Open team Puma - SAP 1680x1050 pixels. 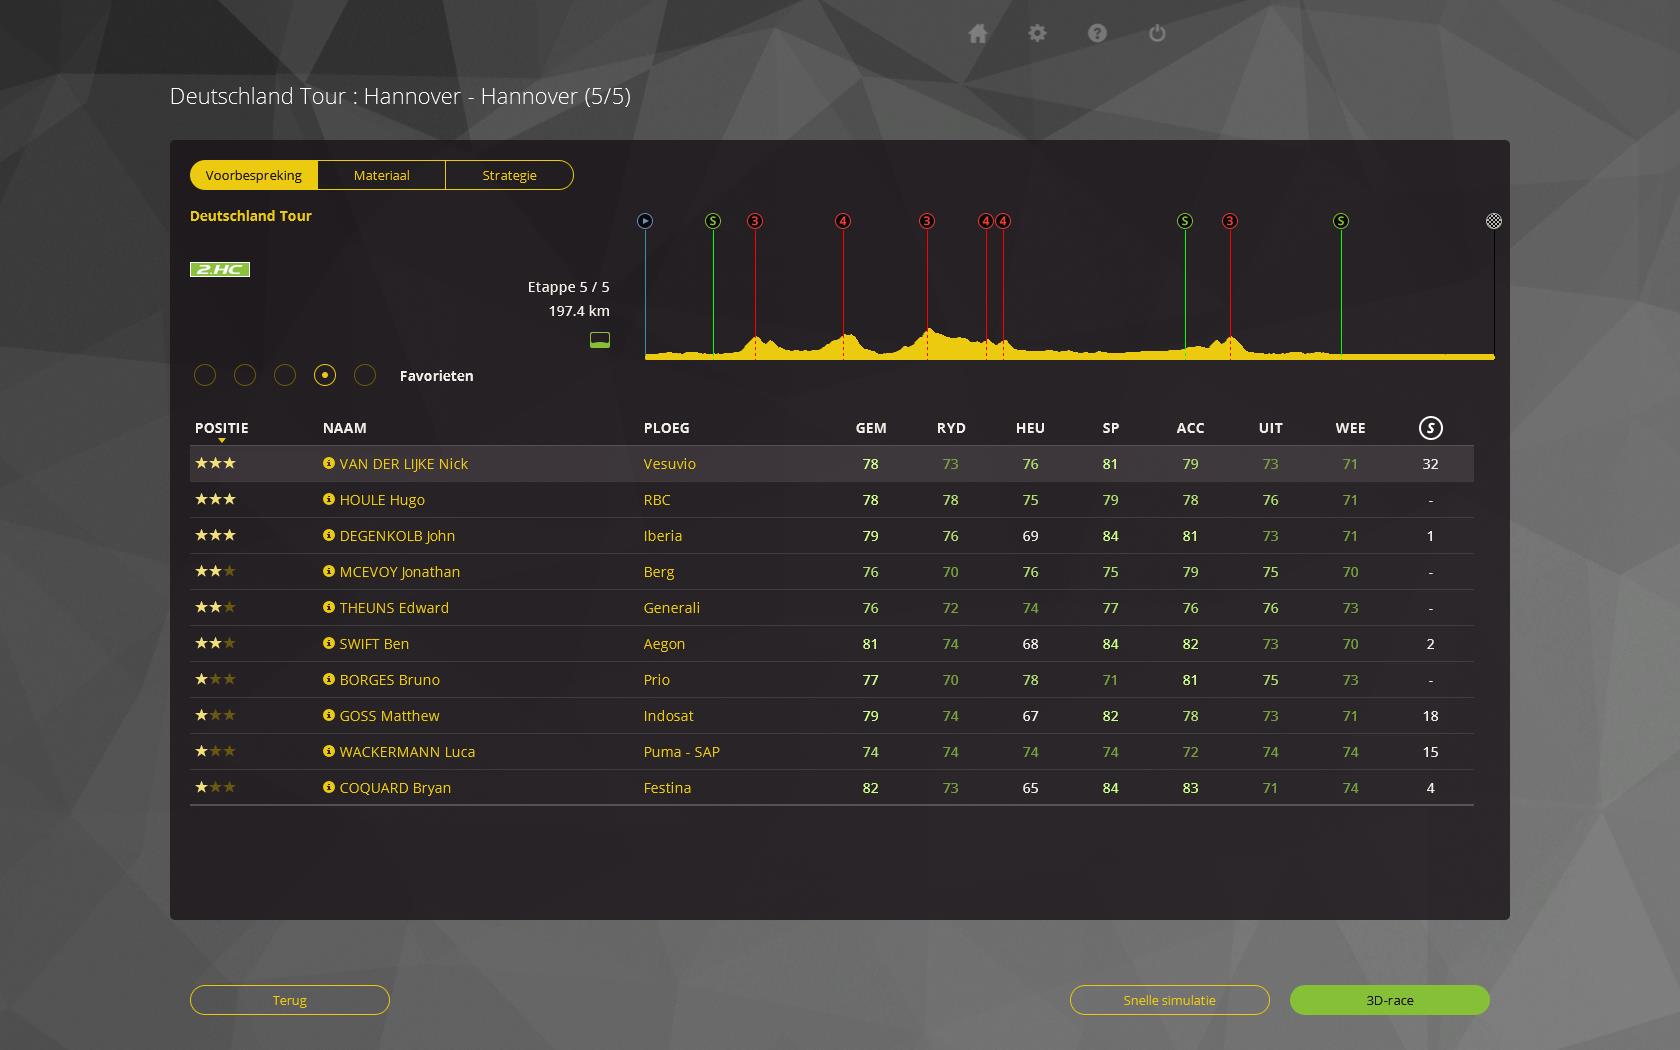pyautogui.click(x=681, y=752)
